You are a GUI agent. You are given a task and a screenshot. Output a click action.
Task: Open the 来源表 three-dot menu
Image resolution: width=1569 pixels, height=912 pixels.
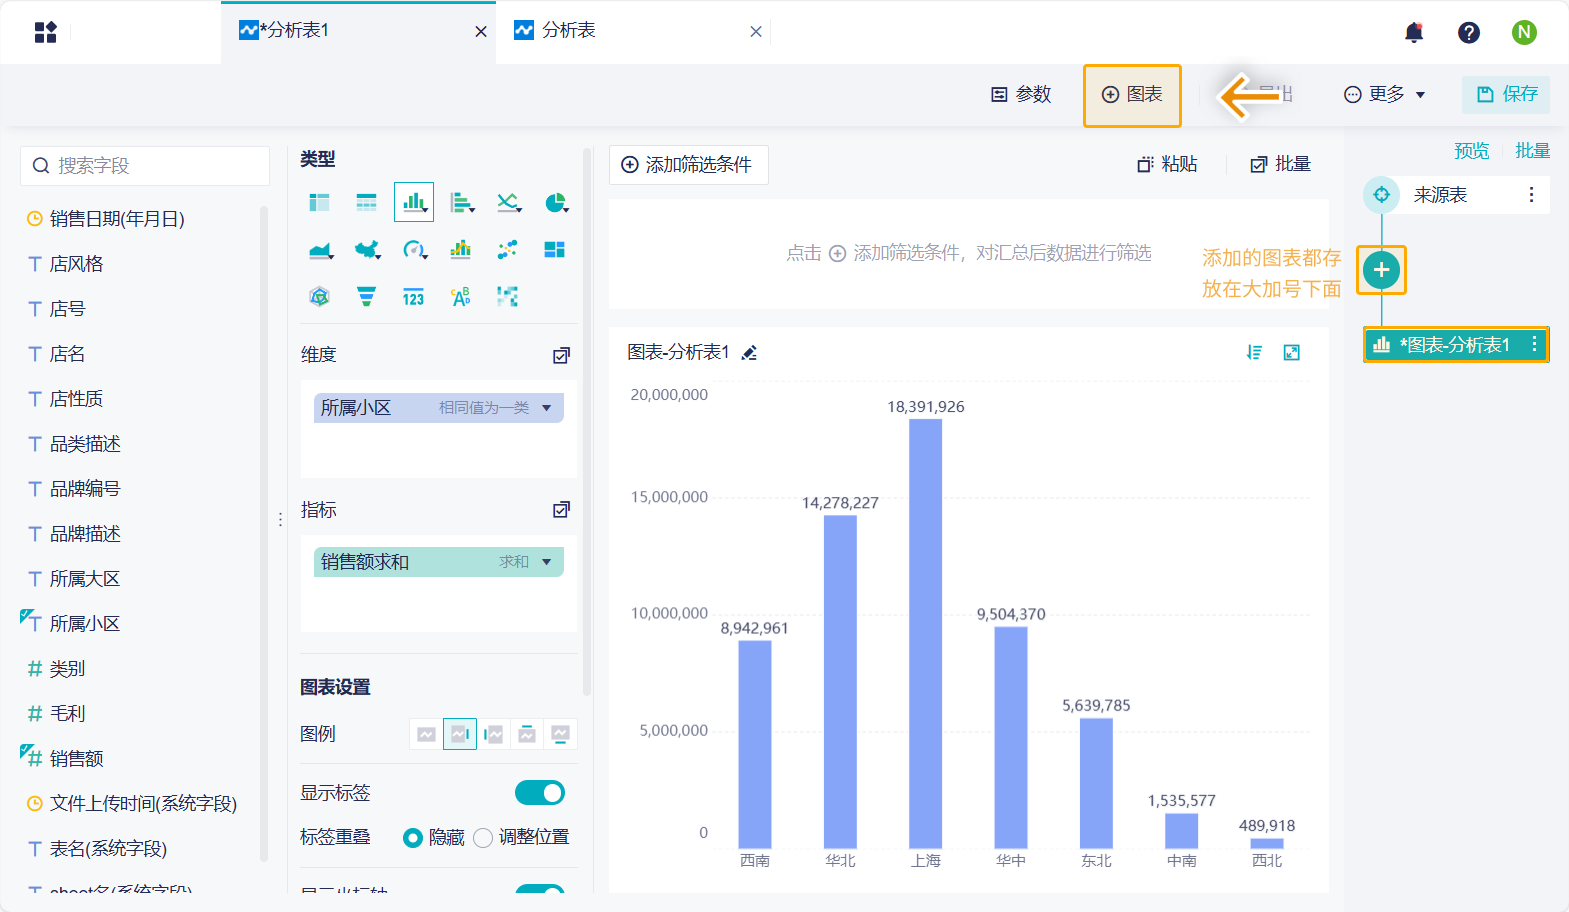[1531, 195]
